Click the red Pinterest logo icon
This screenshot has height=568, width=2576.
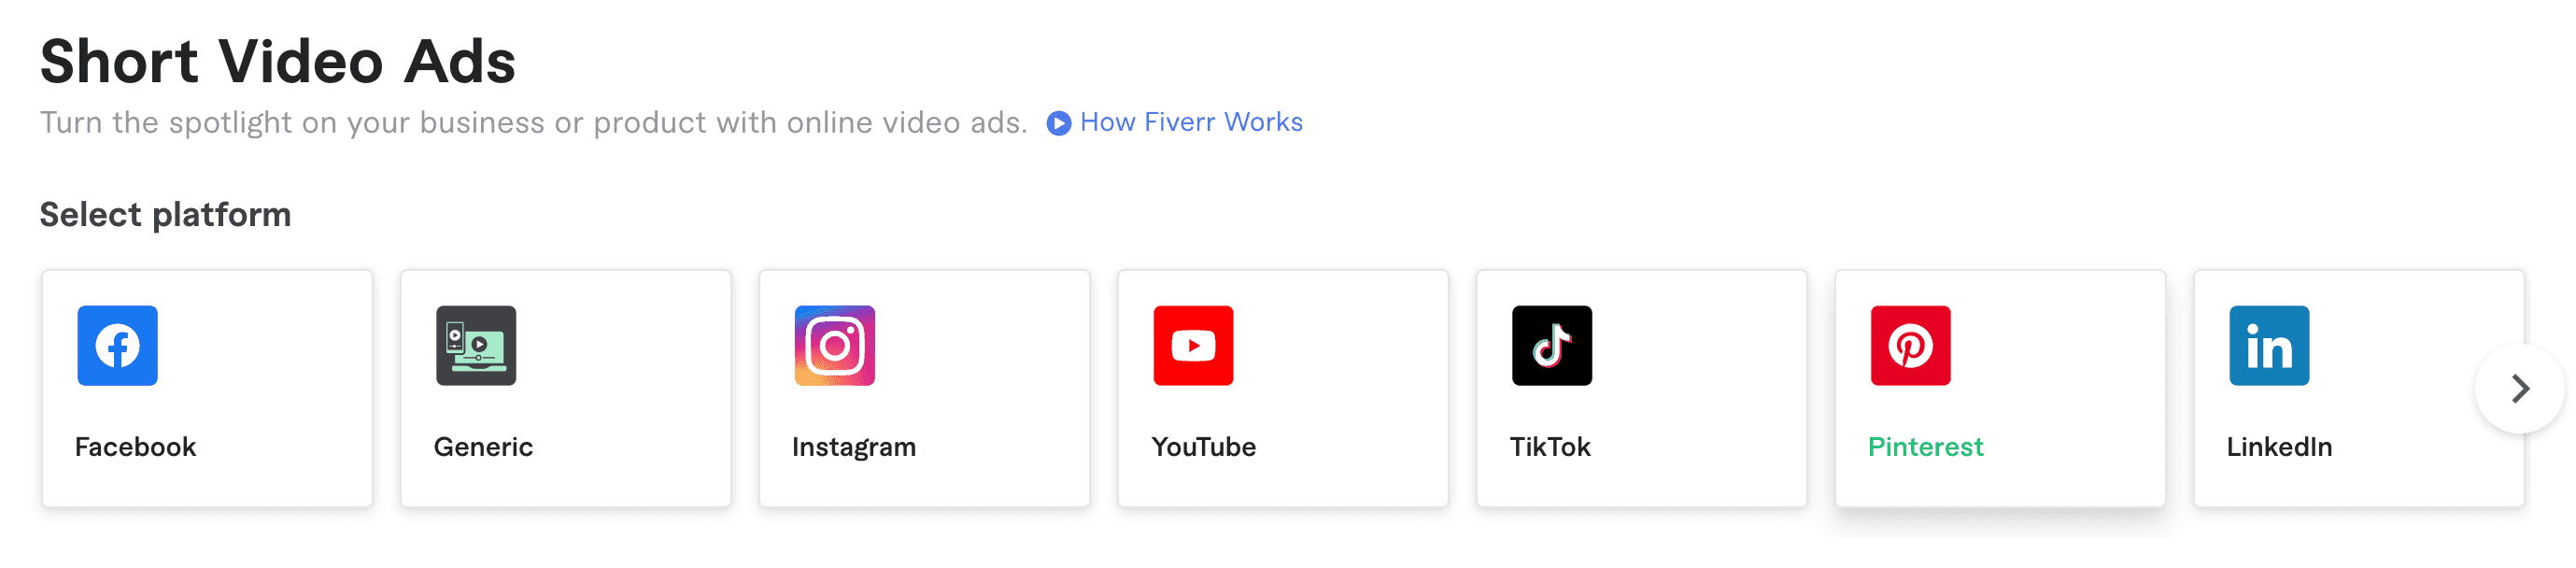pyautogui.click(x=1911, y=345)
